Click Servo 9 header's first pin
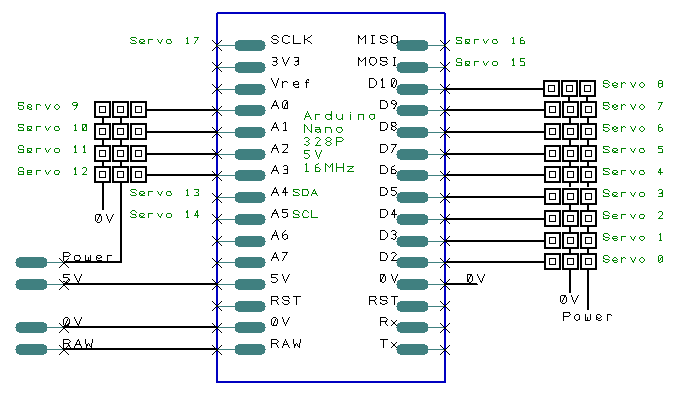Image resolution: width=675 pixels, height=394 pixels. point(102,109)
